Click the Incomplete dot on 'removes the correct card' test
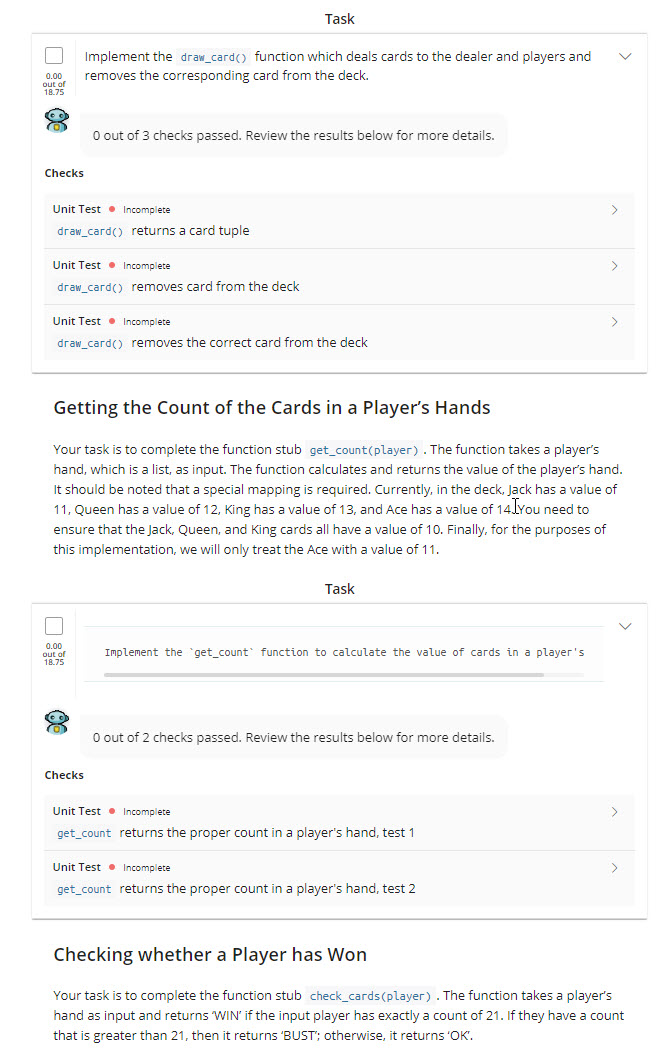This screenshot has height=1055, width=667. pyautogui.click(x=114, y=321)
